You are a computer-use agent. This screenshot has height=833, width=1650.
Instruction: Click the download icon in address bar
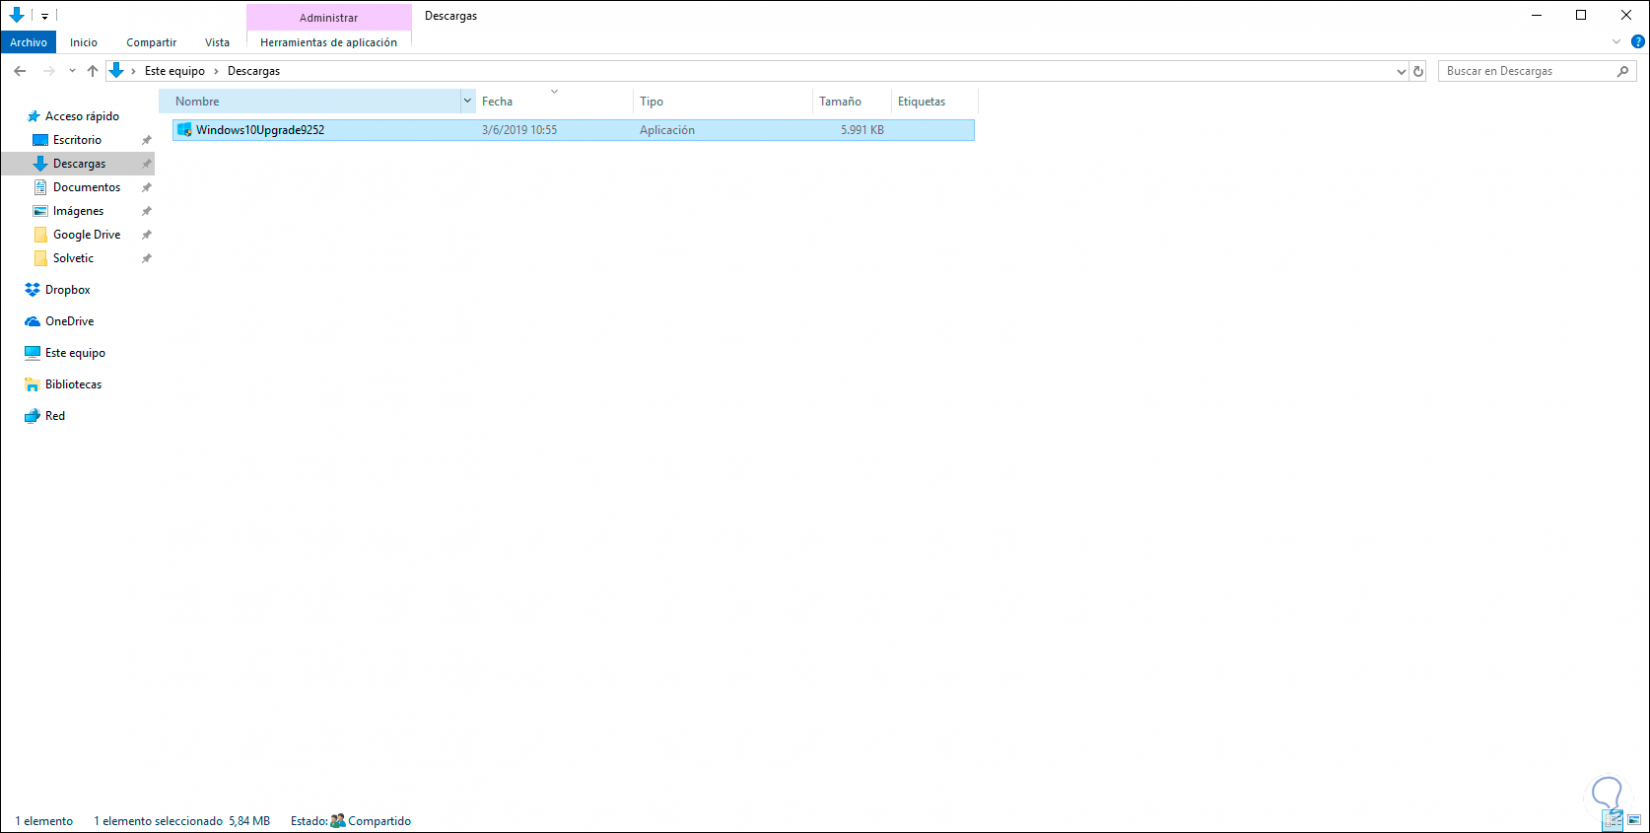(117, 71)
